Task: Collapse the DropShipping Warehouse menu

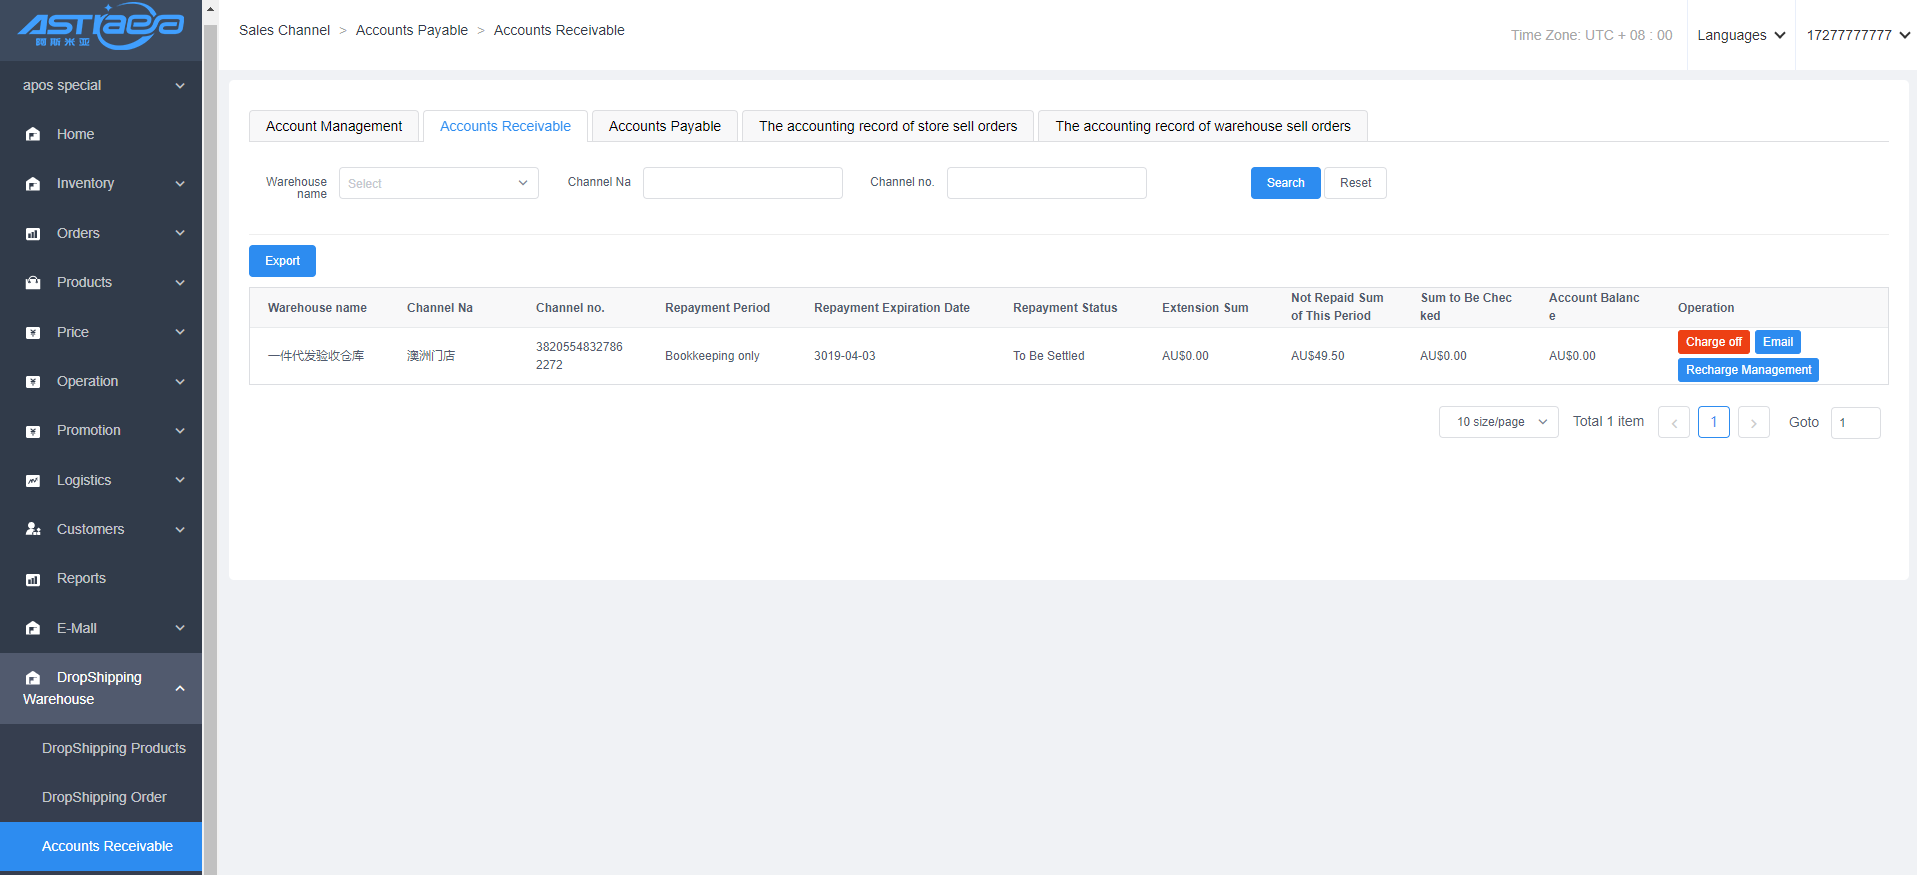Action: point(180,688)
